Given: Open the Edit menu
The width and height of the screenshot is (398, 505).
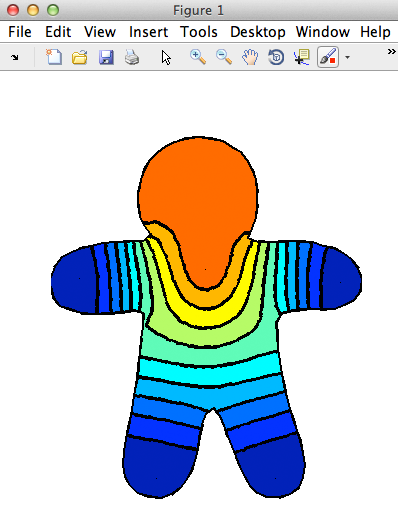Looking at the screenshot, I should (58, 32).
